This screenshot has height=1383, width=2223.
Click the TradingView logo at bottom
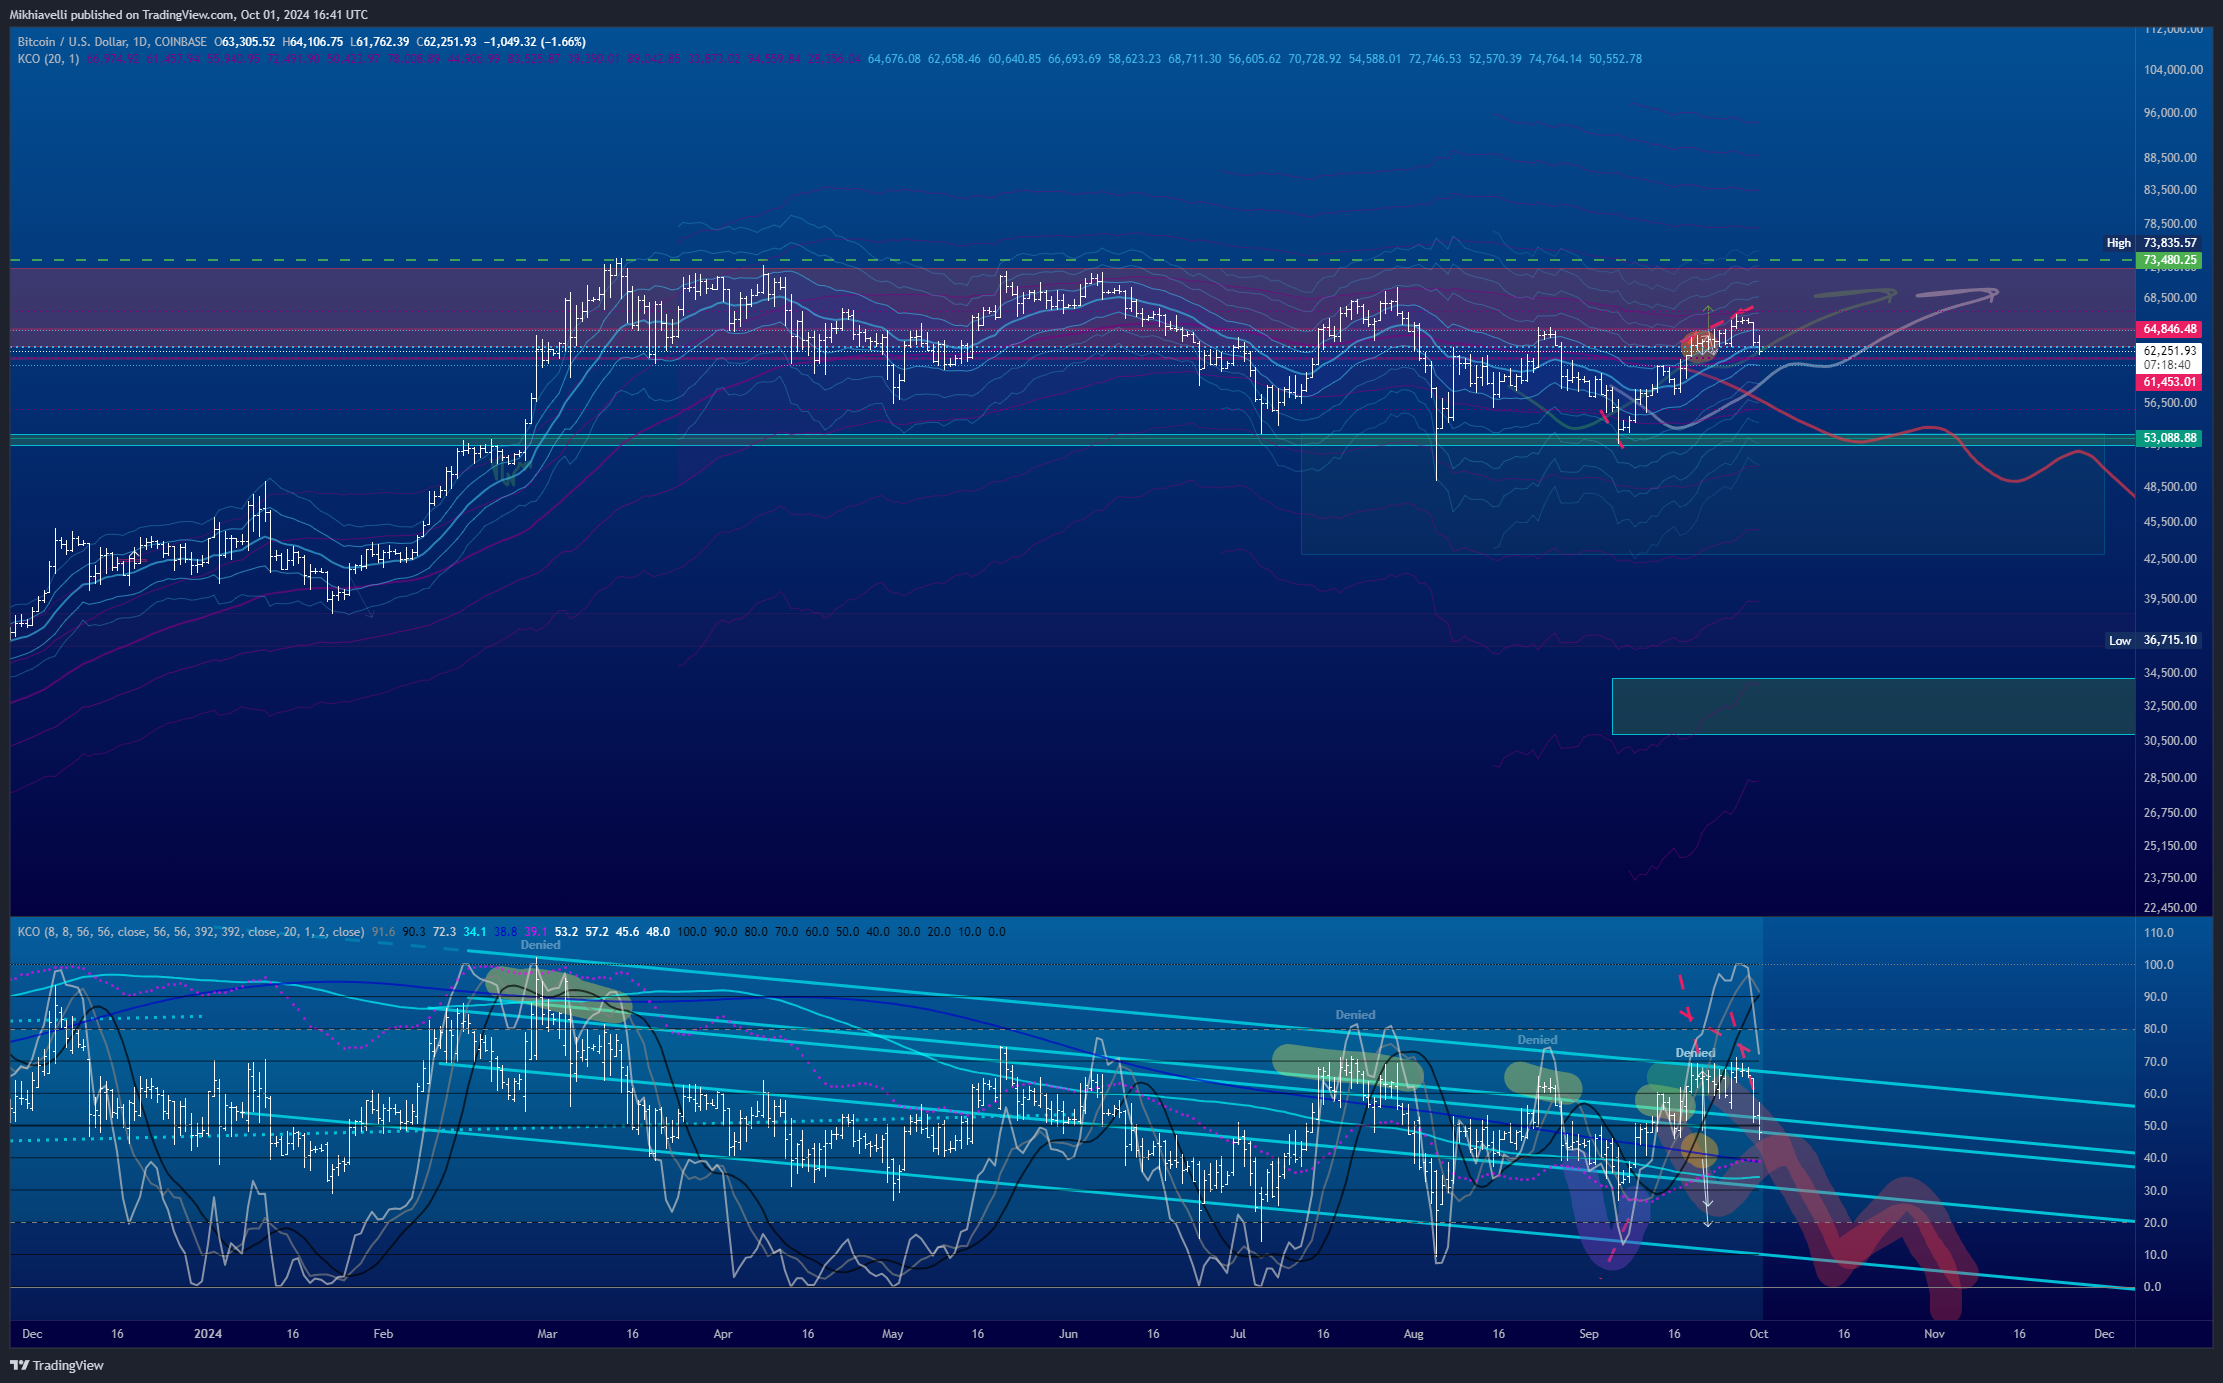click(57, 1365)
